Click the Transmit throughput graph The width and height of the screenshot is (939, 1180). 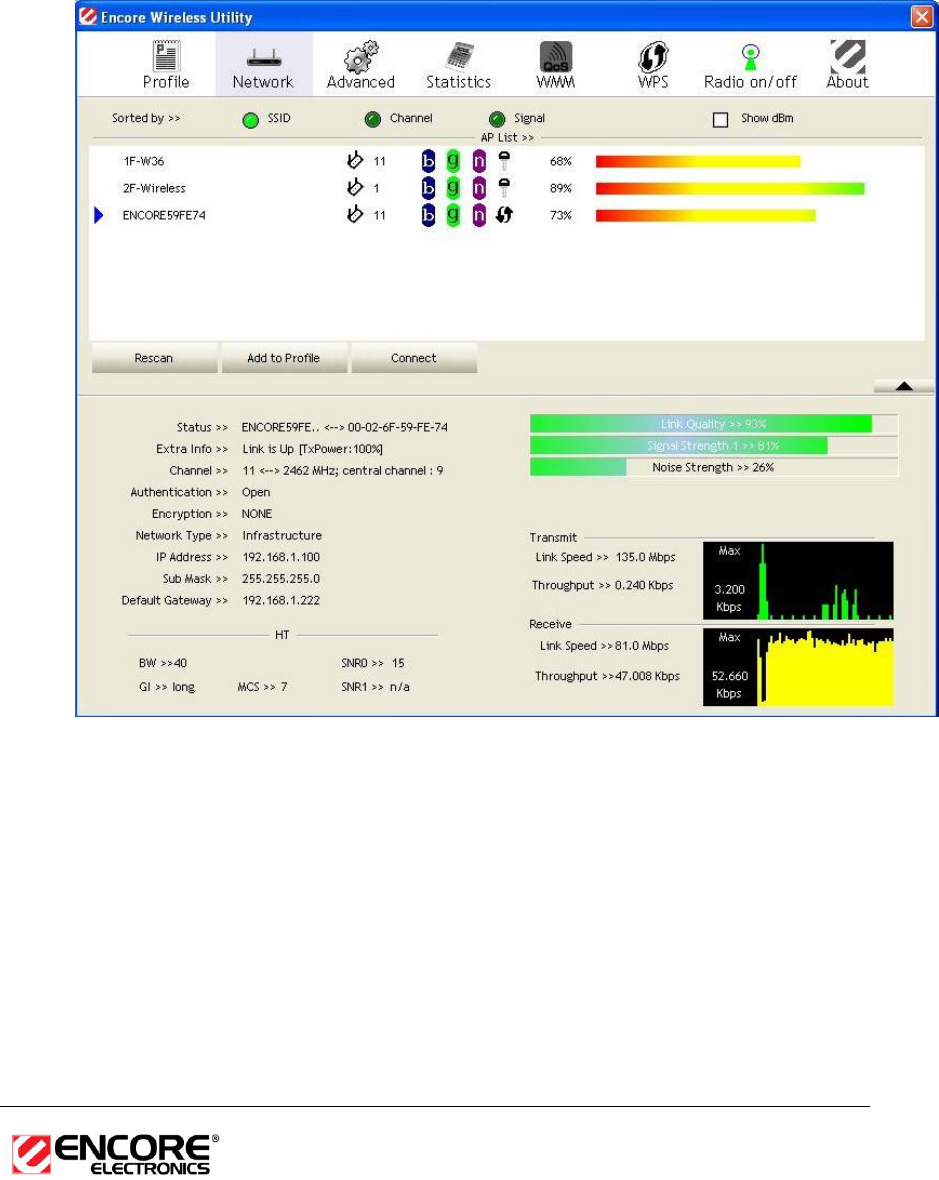click(x=798, y=581)
